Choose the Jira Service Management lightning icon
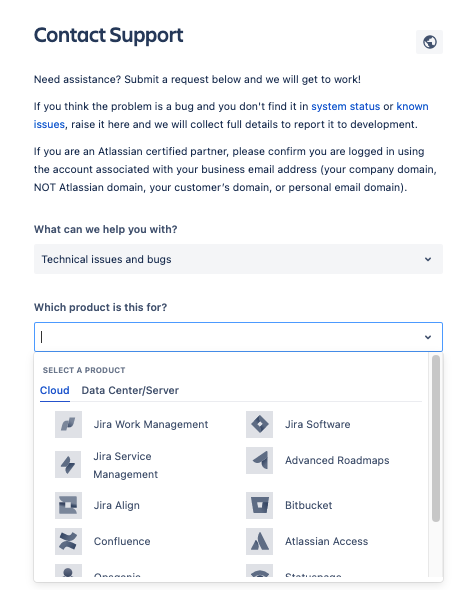The width and height of the screenshot is (469, 590). 68,465
